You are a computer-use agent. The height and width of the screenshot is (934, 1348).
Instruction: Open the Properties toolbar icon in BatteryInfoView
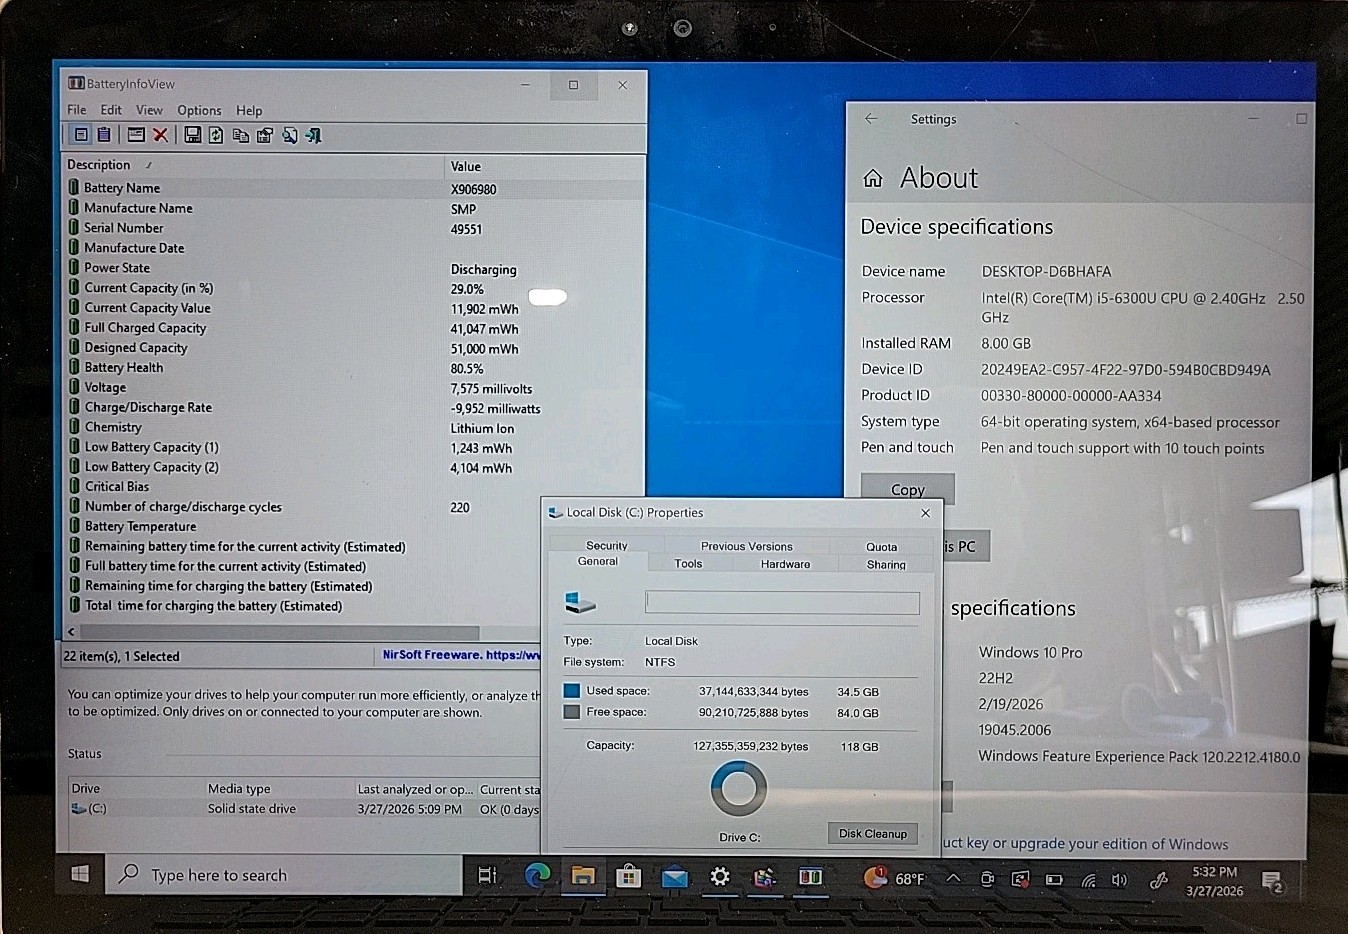click(136, 135)
